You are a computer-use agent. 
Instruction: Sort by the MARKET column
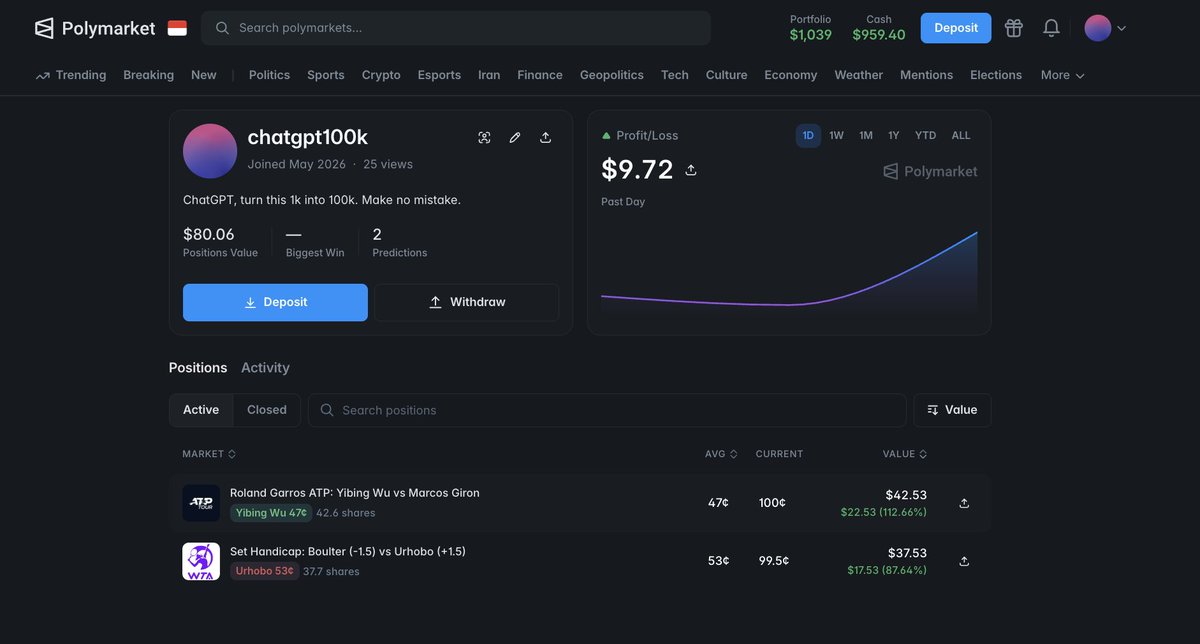[209, 454]
